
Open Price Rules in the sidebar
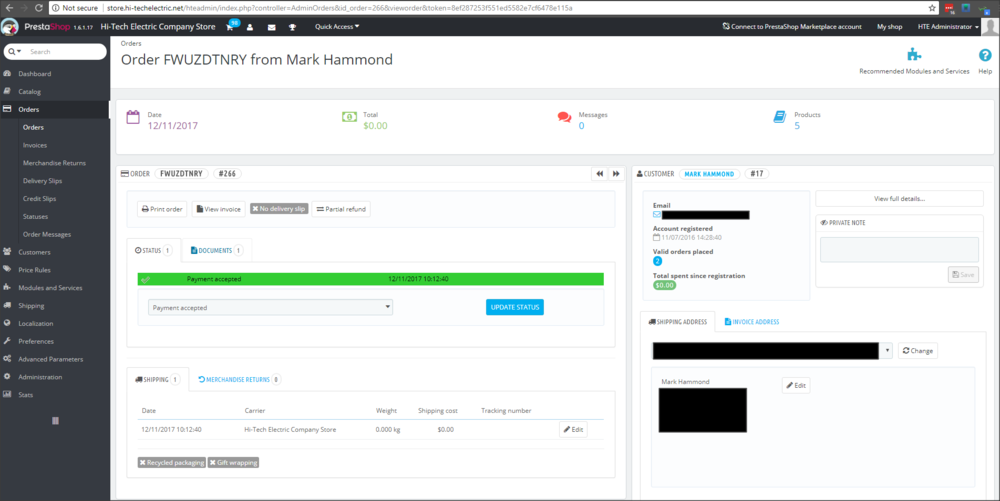click(x=34, y=270)
